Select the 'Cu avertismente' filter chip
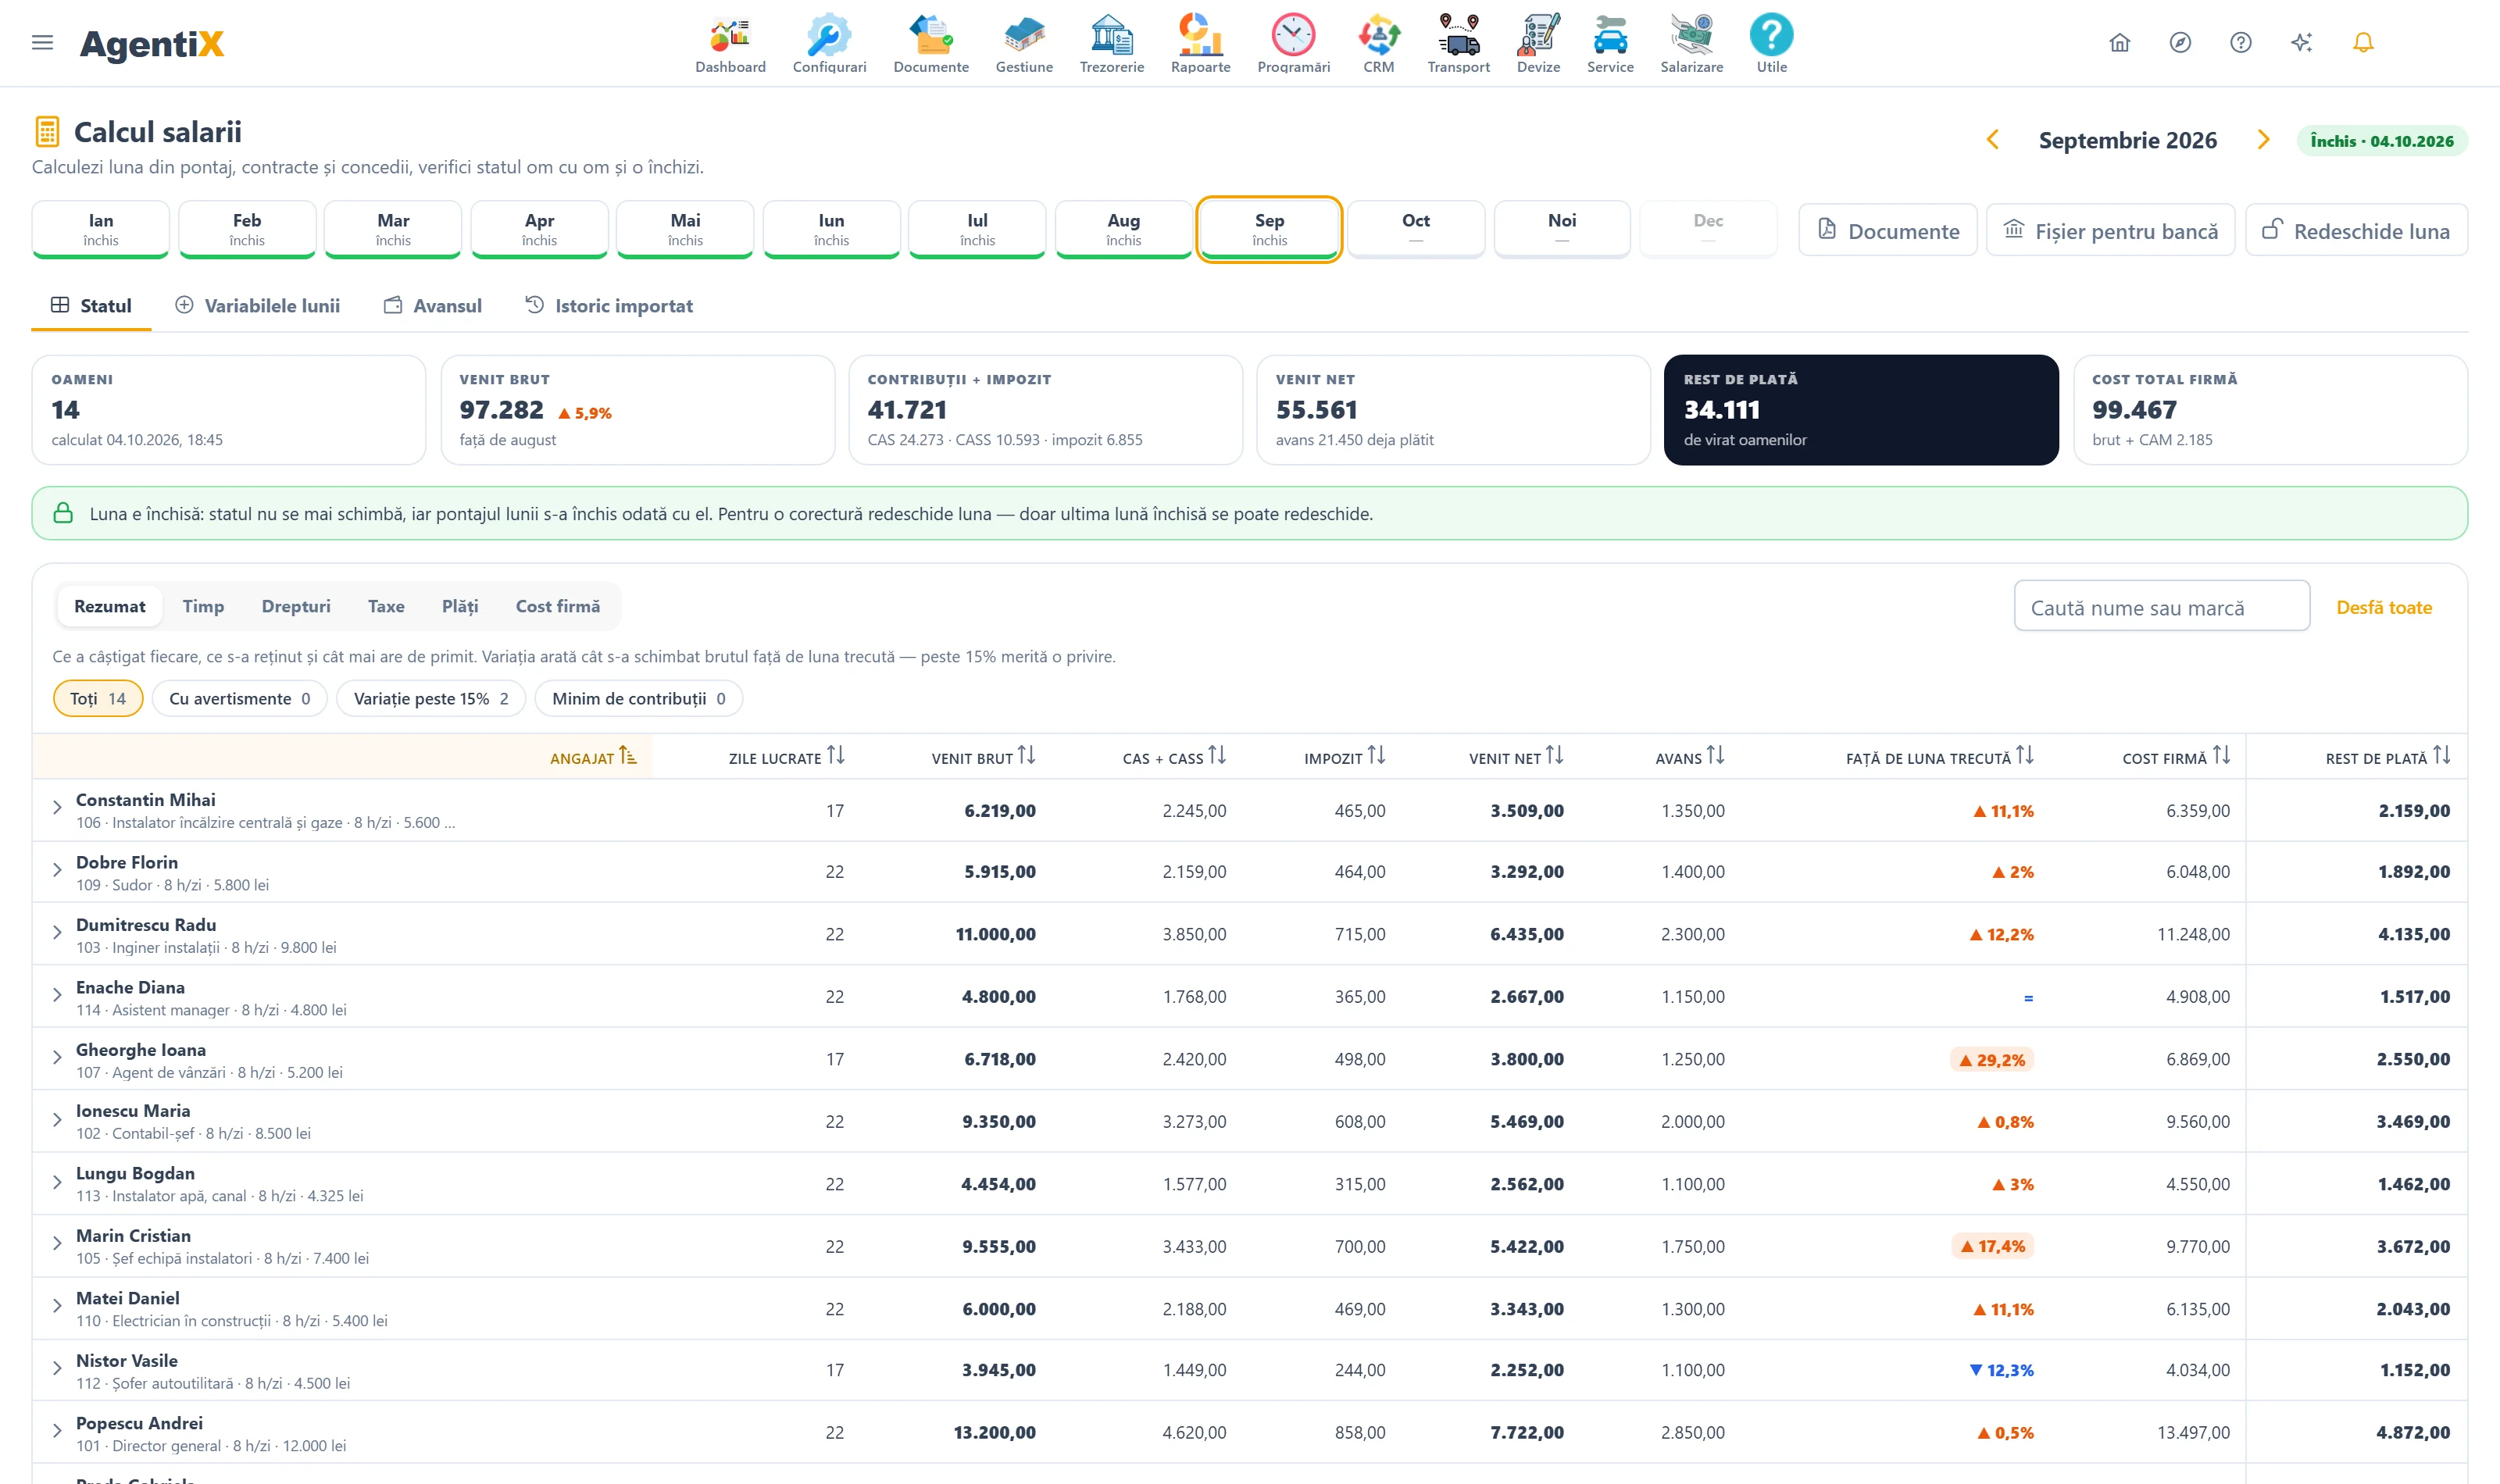2500x1484 pixels. (x=239, y=698)
